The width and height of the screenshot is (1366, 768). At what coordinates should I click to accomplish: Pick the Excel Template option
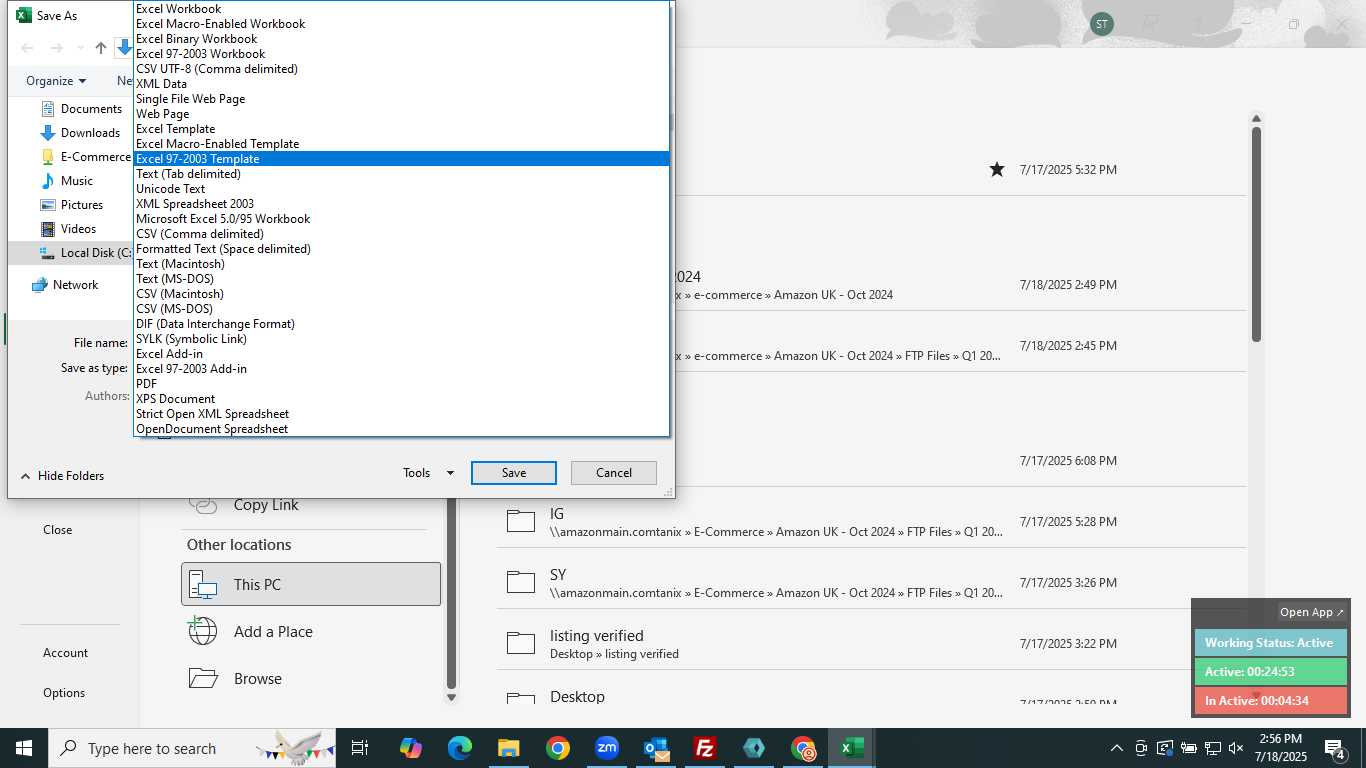point(401,129)
